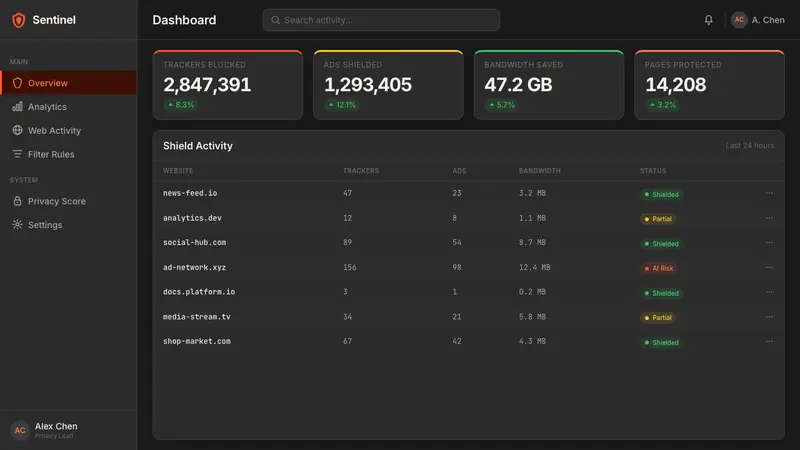Sort by ADS column header
The image size is (800, 450).
click(459, 171)
